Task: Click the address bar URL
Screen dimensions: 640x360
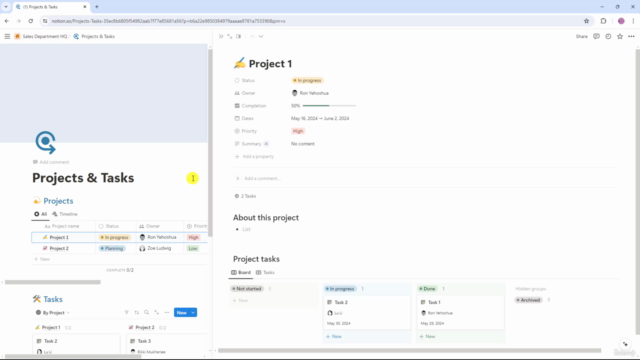Action: pyautogui.click(x=168, y=21)
